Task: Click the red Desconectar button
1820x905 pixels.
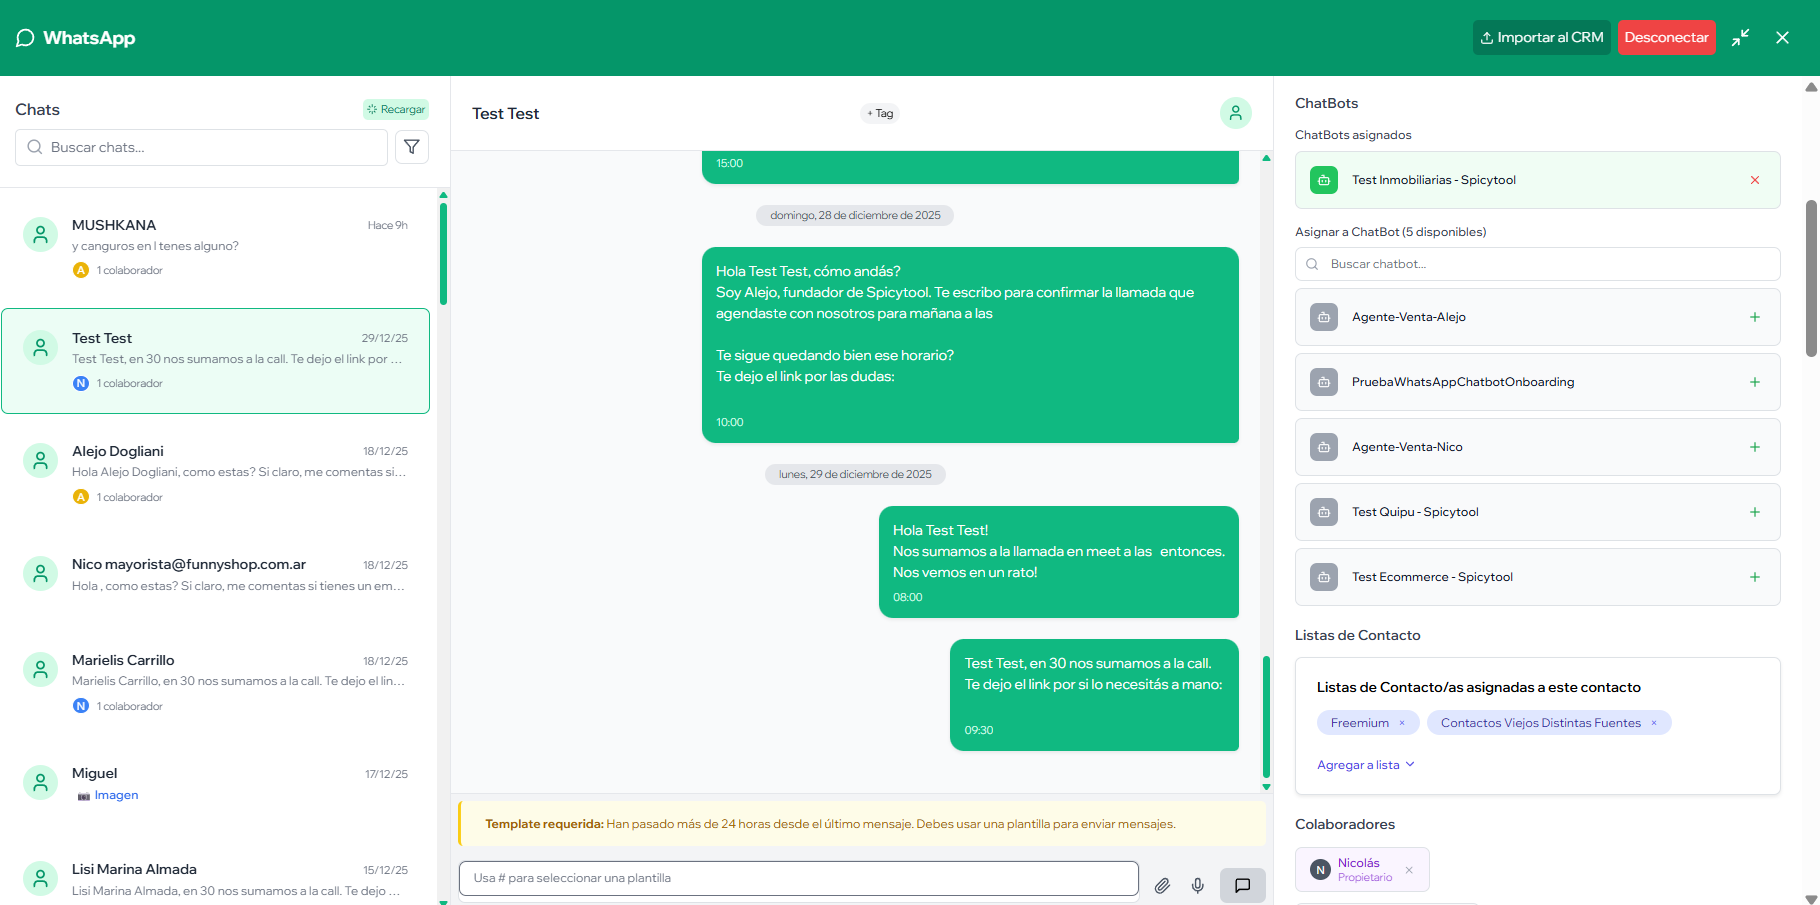Action: tap(1666, 37)
